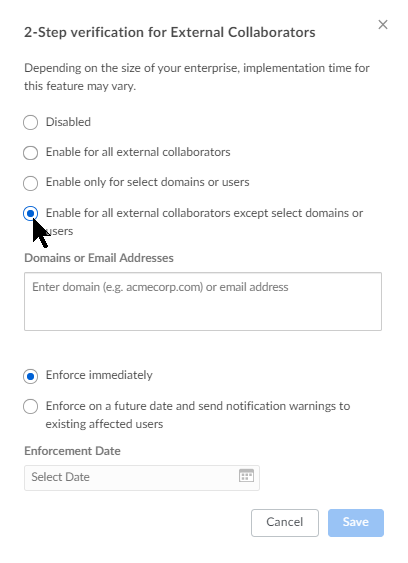The height and width of the screenshot is (563, 408).
Task: Open the Select Date field
Action: [142, 478]
